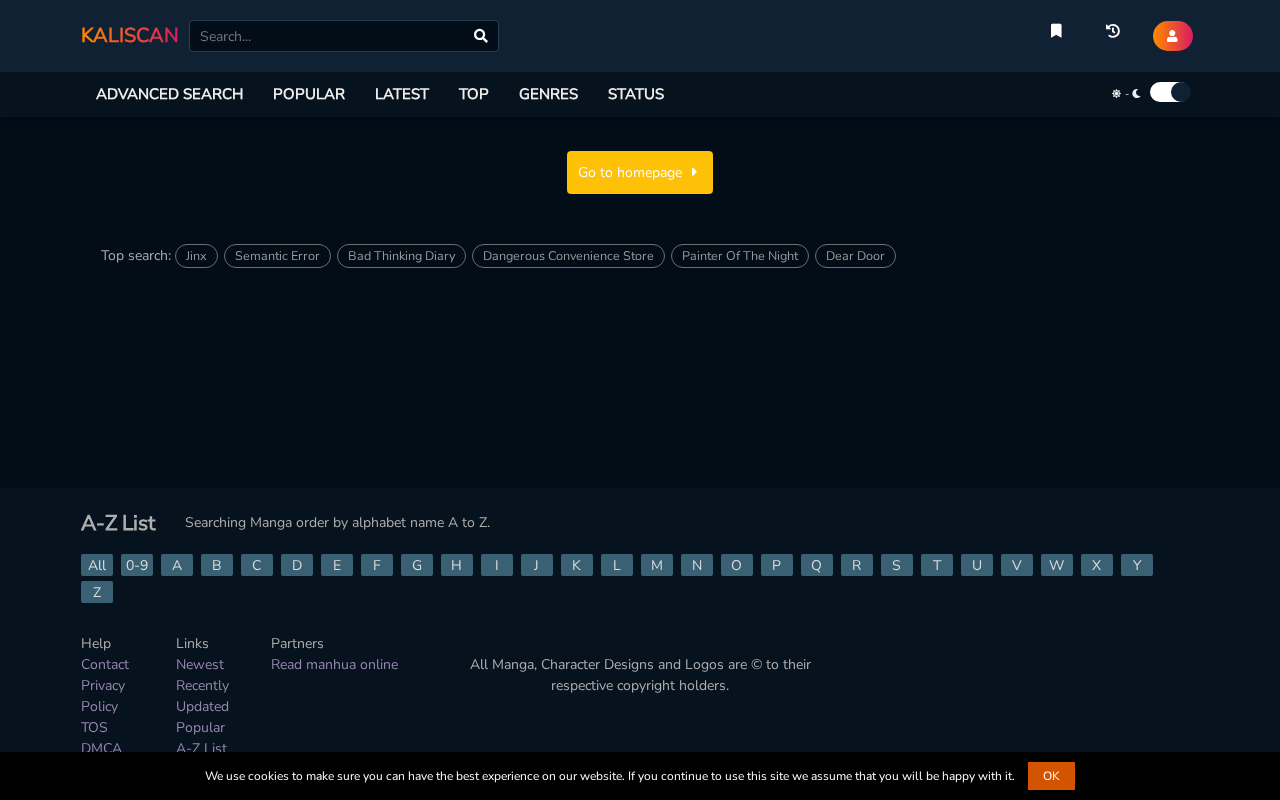
Task: Click the KALISCAN logo
Action: pyautogui.click(x=130, y=36)
